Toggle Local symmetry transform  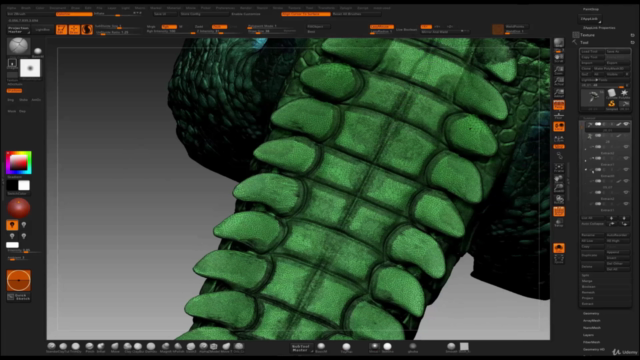tap(559, 127)
